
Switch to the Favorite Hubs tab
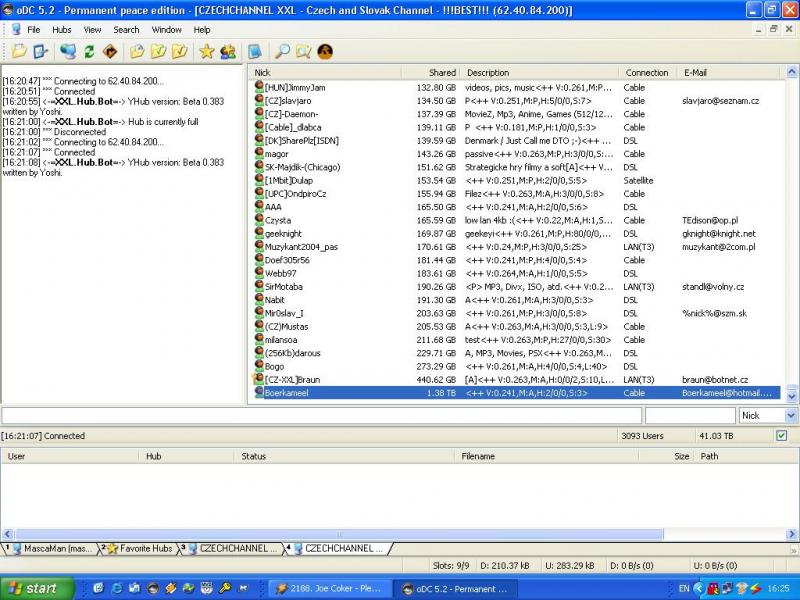pos(140,548)
